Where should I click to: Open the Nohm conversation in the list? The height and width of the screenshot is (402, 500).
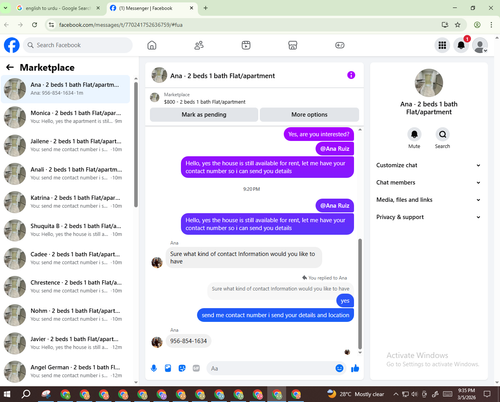[66, 315]
